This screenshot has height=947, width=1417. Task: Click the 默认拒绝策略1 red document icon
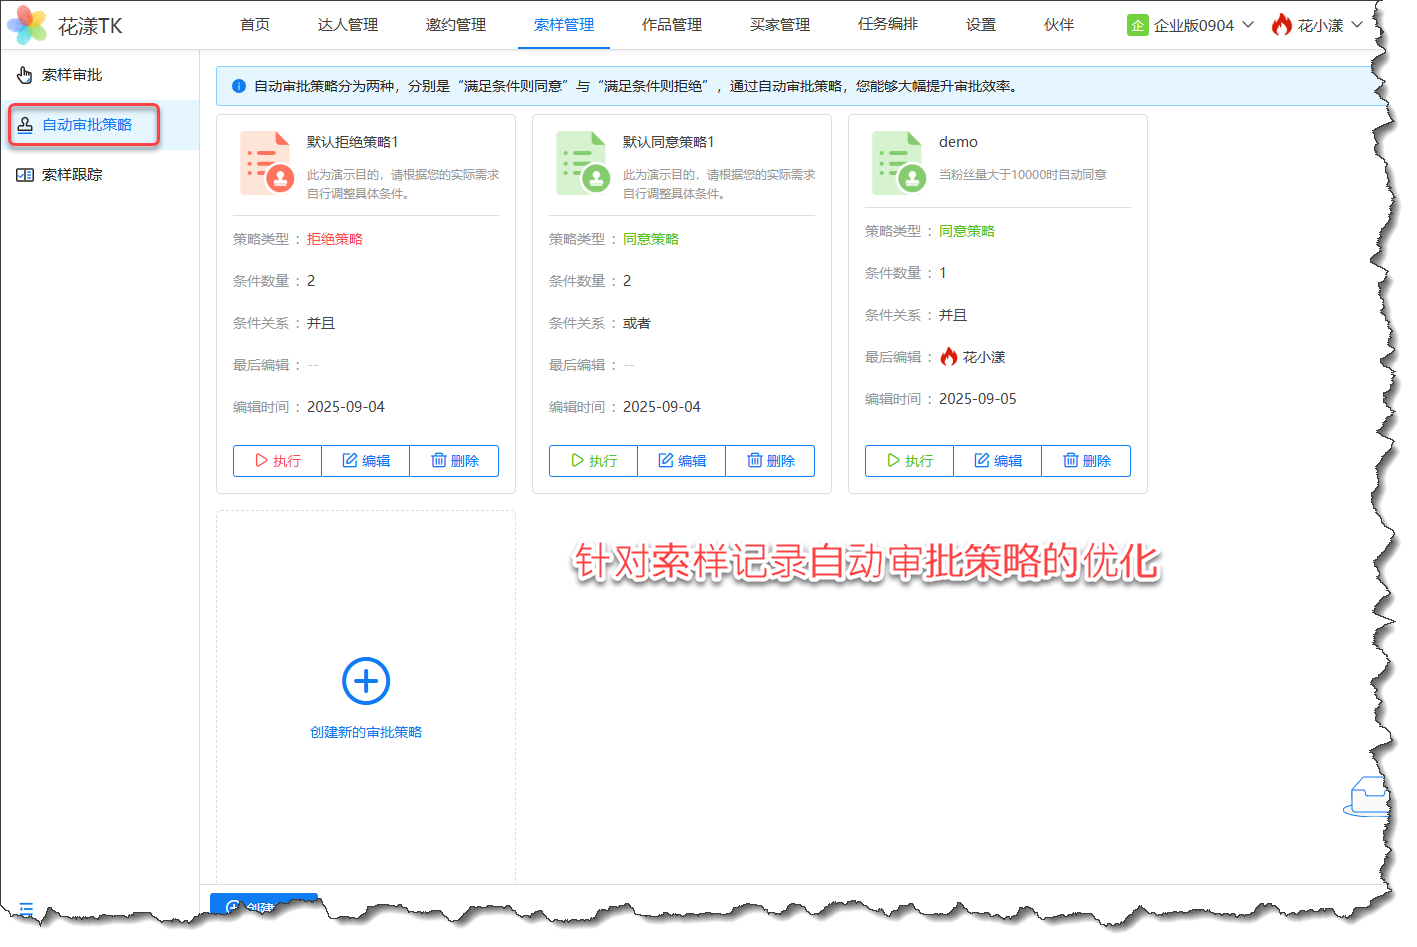pyautogui.click(x=266, y=162)
